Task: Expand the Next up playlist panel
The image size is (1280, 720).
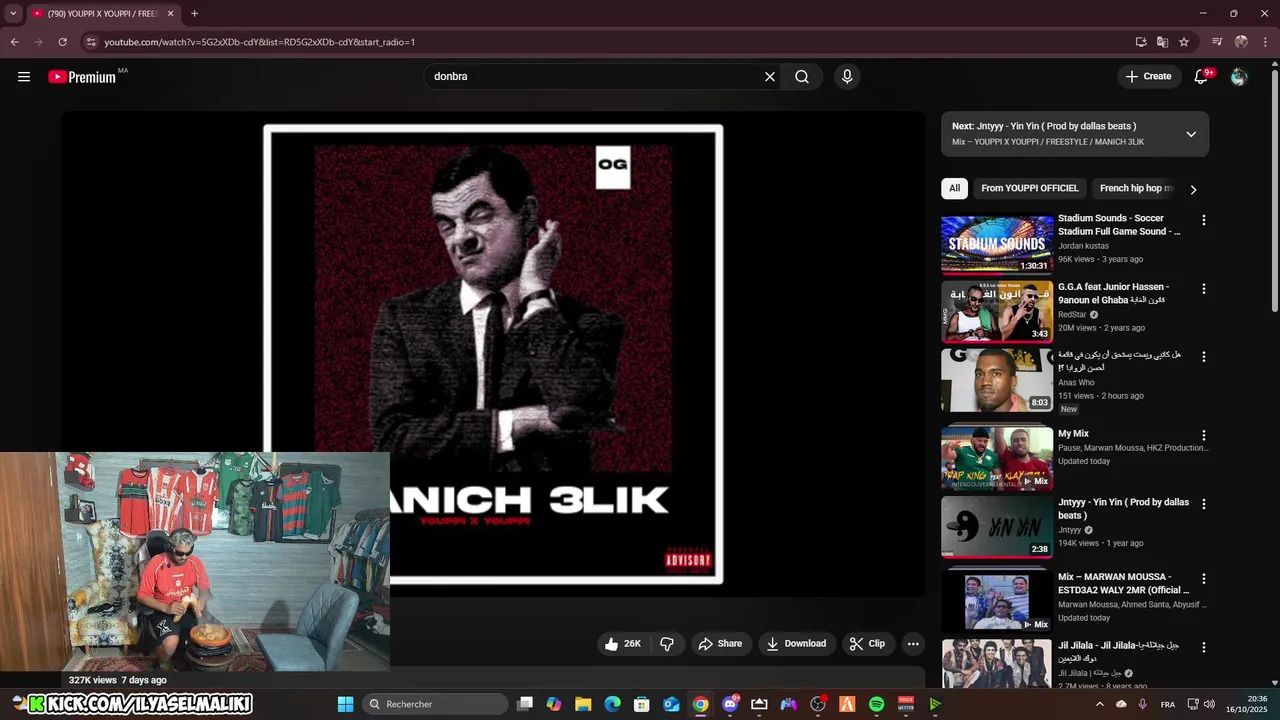Action: 1191,134
